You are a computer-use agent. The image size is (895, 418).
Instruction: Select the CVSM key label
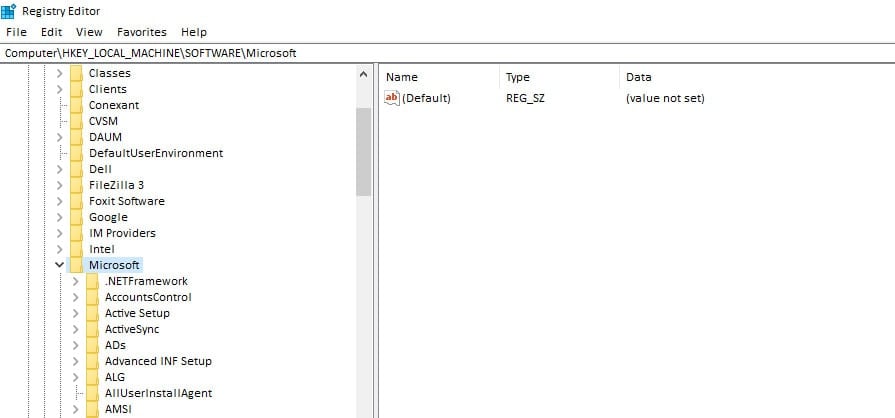coord(103,121)
